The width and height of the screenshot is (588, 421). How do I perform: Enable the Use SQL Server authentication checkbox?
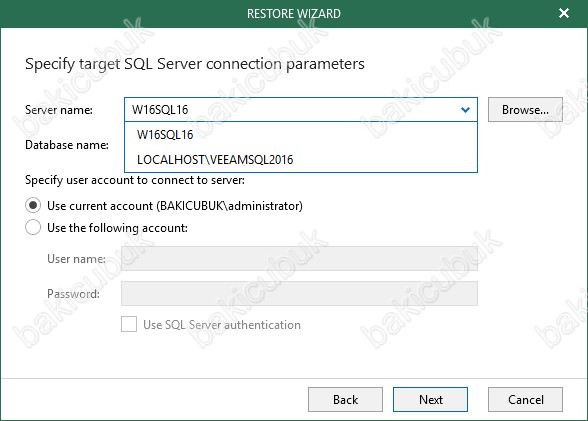pyautogui.click(x=129, y=324)
